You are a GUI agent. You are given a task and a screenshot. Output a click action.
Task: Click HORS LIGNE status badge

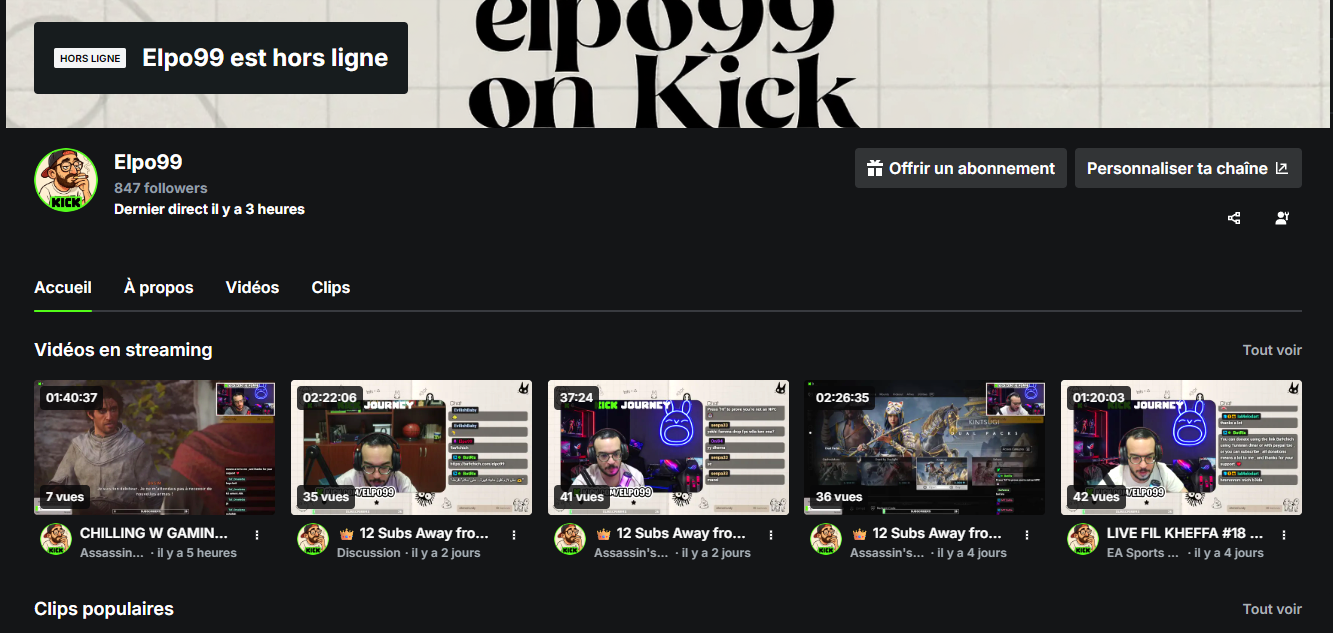(x=90, y=58)
